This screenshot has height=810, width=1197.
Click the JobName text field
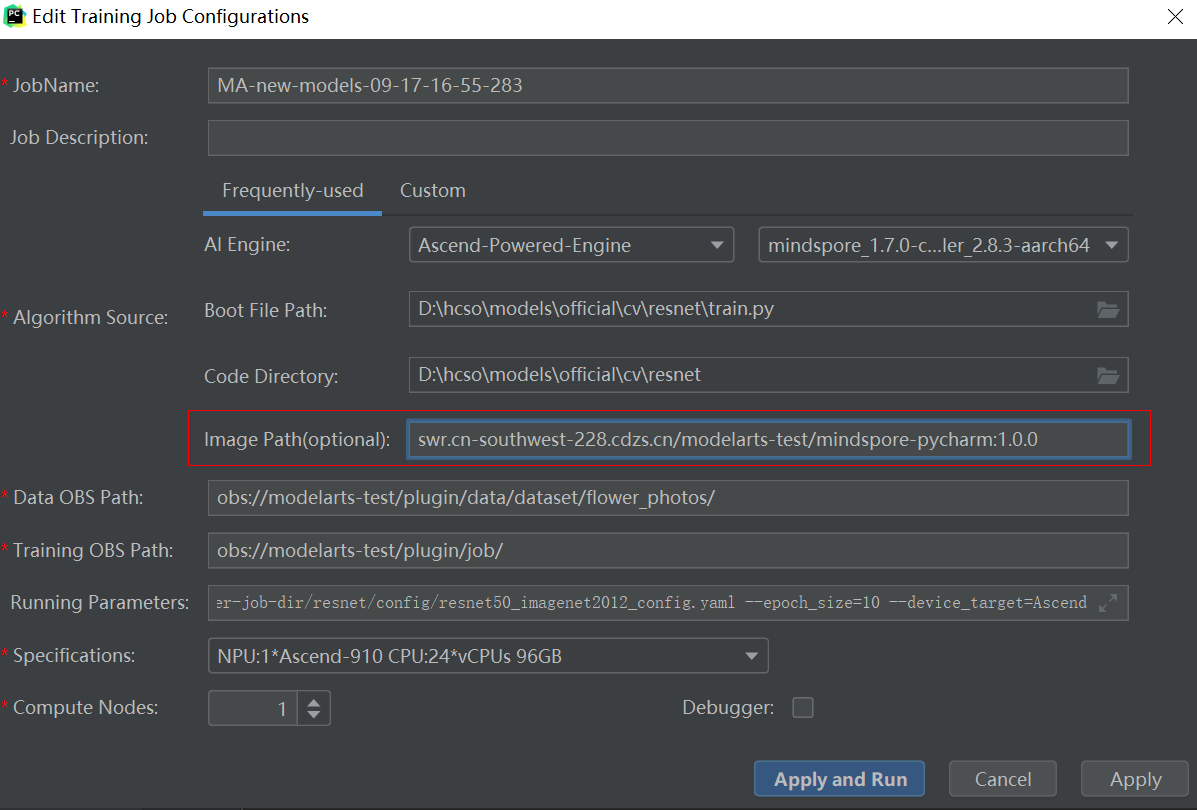point(668,86)
